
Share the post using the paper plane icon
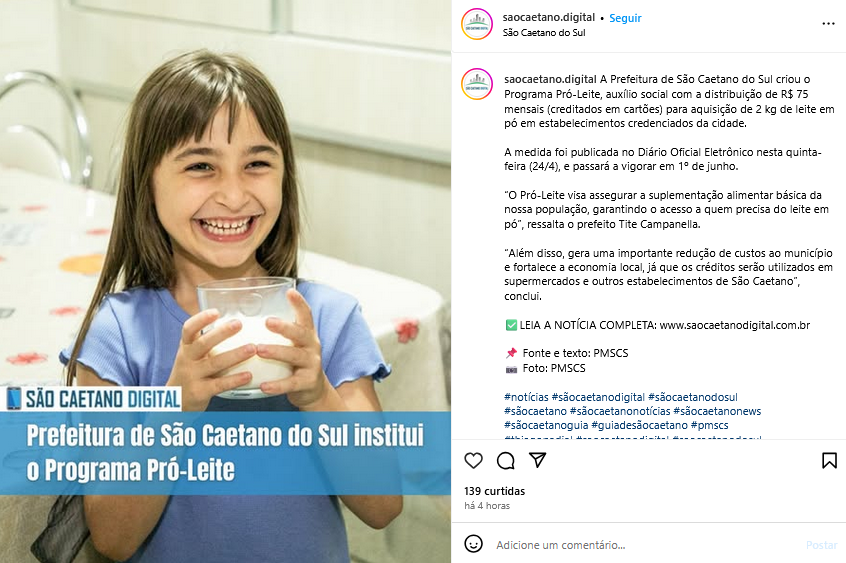pyautogui.click(x=537, y=460)
